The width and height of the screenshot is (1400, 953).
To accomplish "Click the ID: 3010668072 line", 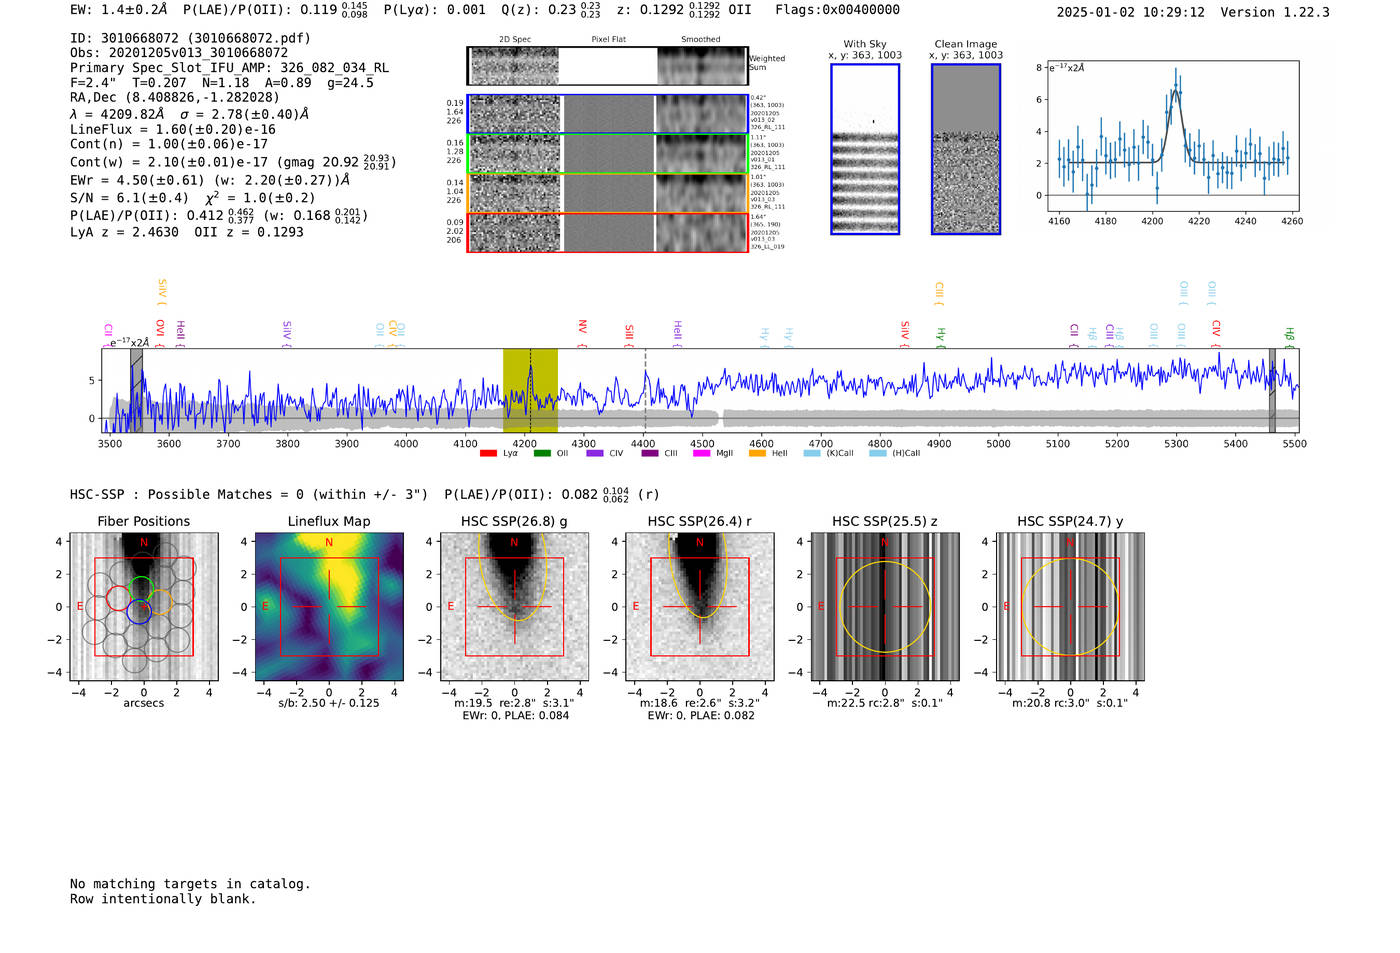I will (x=190, y=38).
